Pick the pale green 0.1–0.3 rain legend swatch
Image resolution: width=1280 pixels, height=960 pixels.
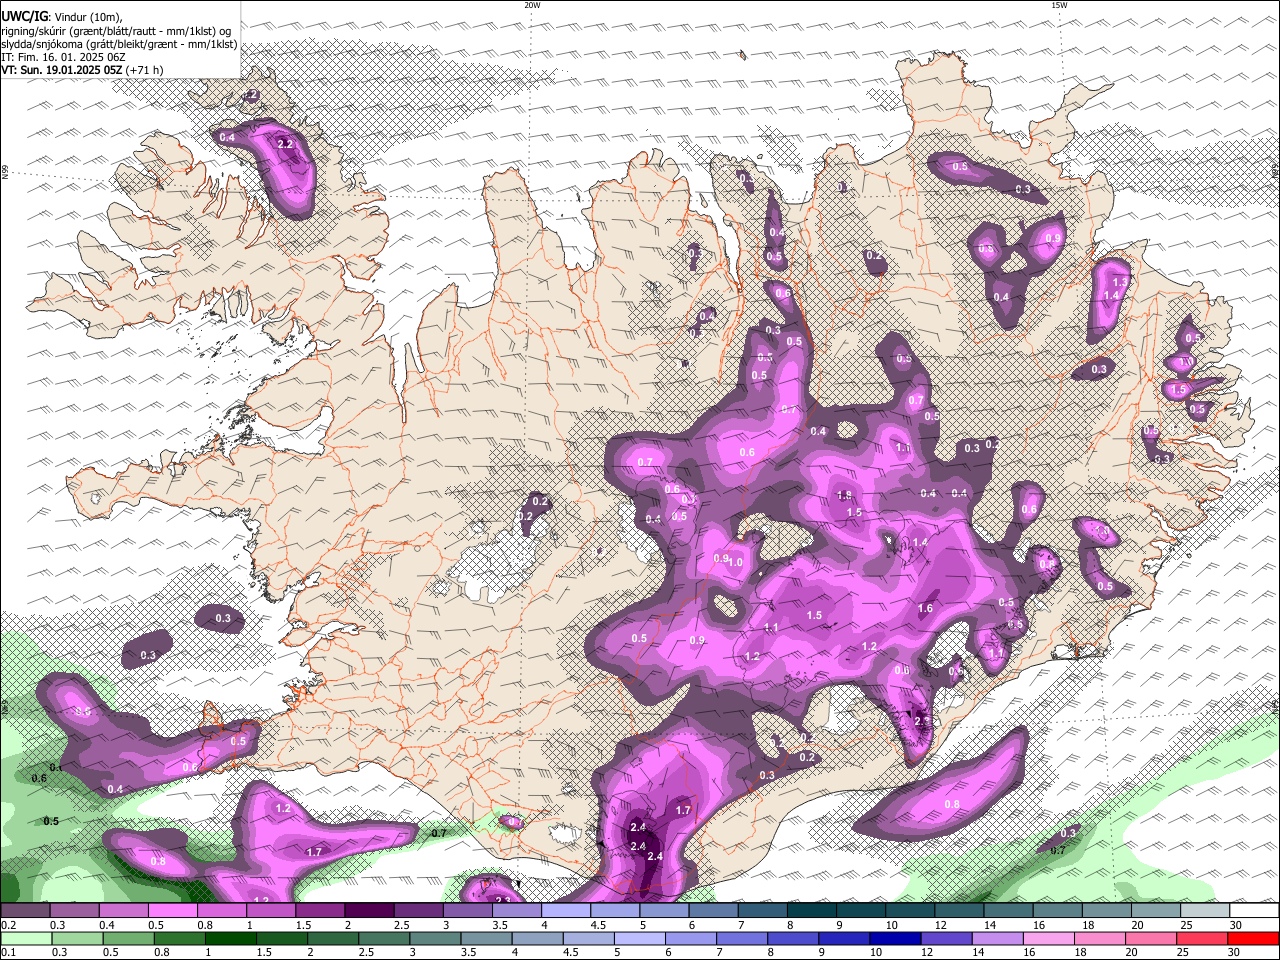[25, 938]
